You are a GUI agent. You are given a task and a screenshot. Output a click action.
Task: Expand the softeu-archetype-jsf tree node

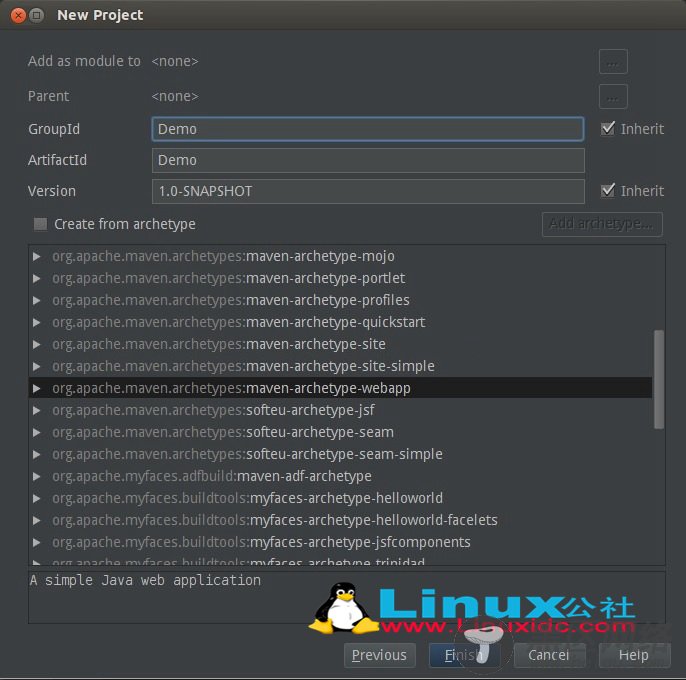[x=37, y=410]
